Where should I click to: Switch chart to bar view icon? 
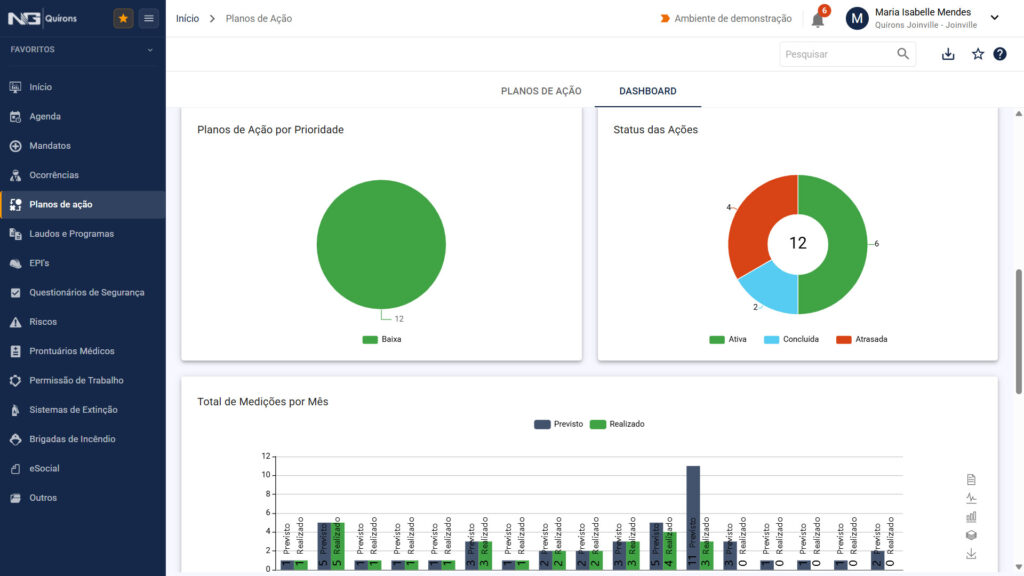pos(971,517)
